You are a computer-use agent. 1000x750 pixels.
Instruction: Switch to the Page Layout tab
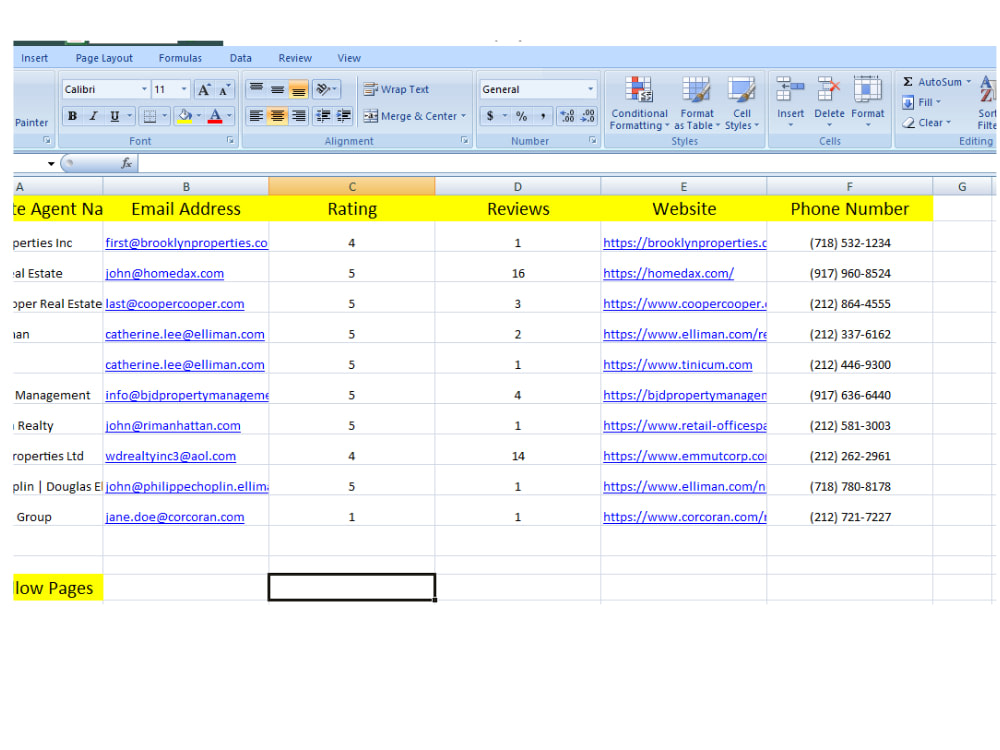104,58
